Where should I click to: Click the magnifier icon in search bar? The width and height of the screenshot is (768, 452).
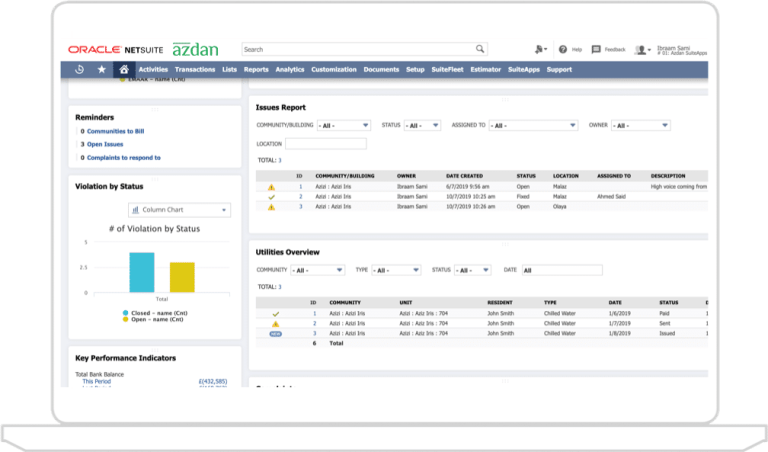point(480,49)
